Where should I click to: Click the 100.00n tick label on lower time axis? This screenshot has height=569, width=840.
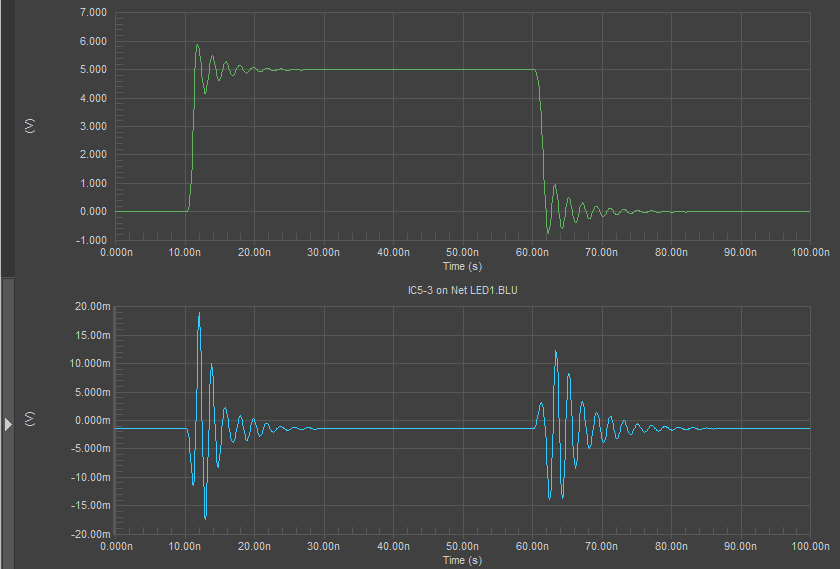point(808,547)
